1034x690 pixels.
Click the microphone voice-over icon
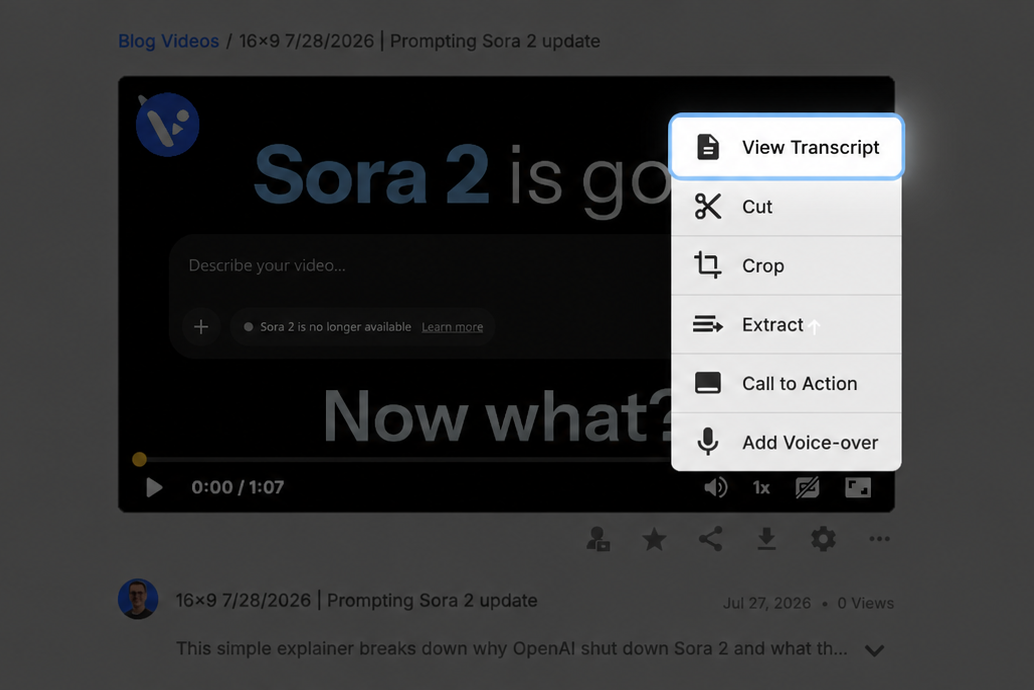coord(708,441)
